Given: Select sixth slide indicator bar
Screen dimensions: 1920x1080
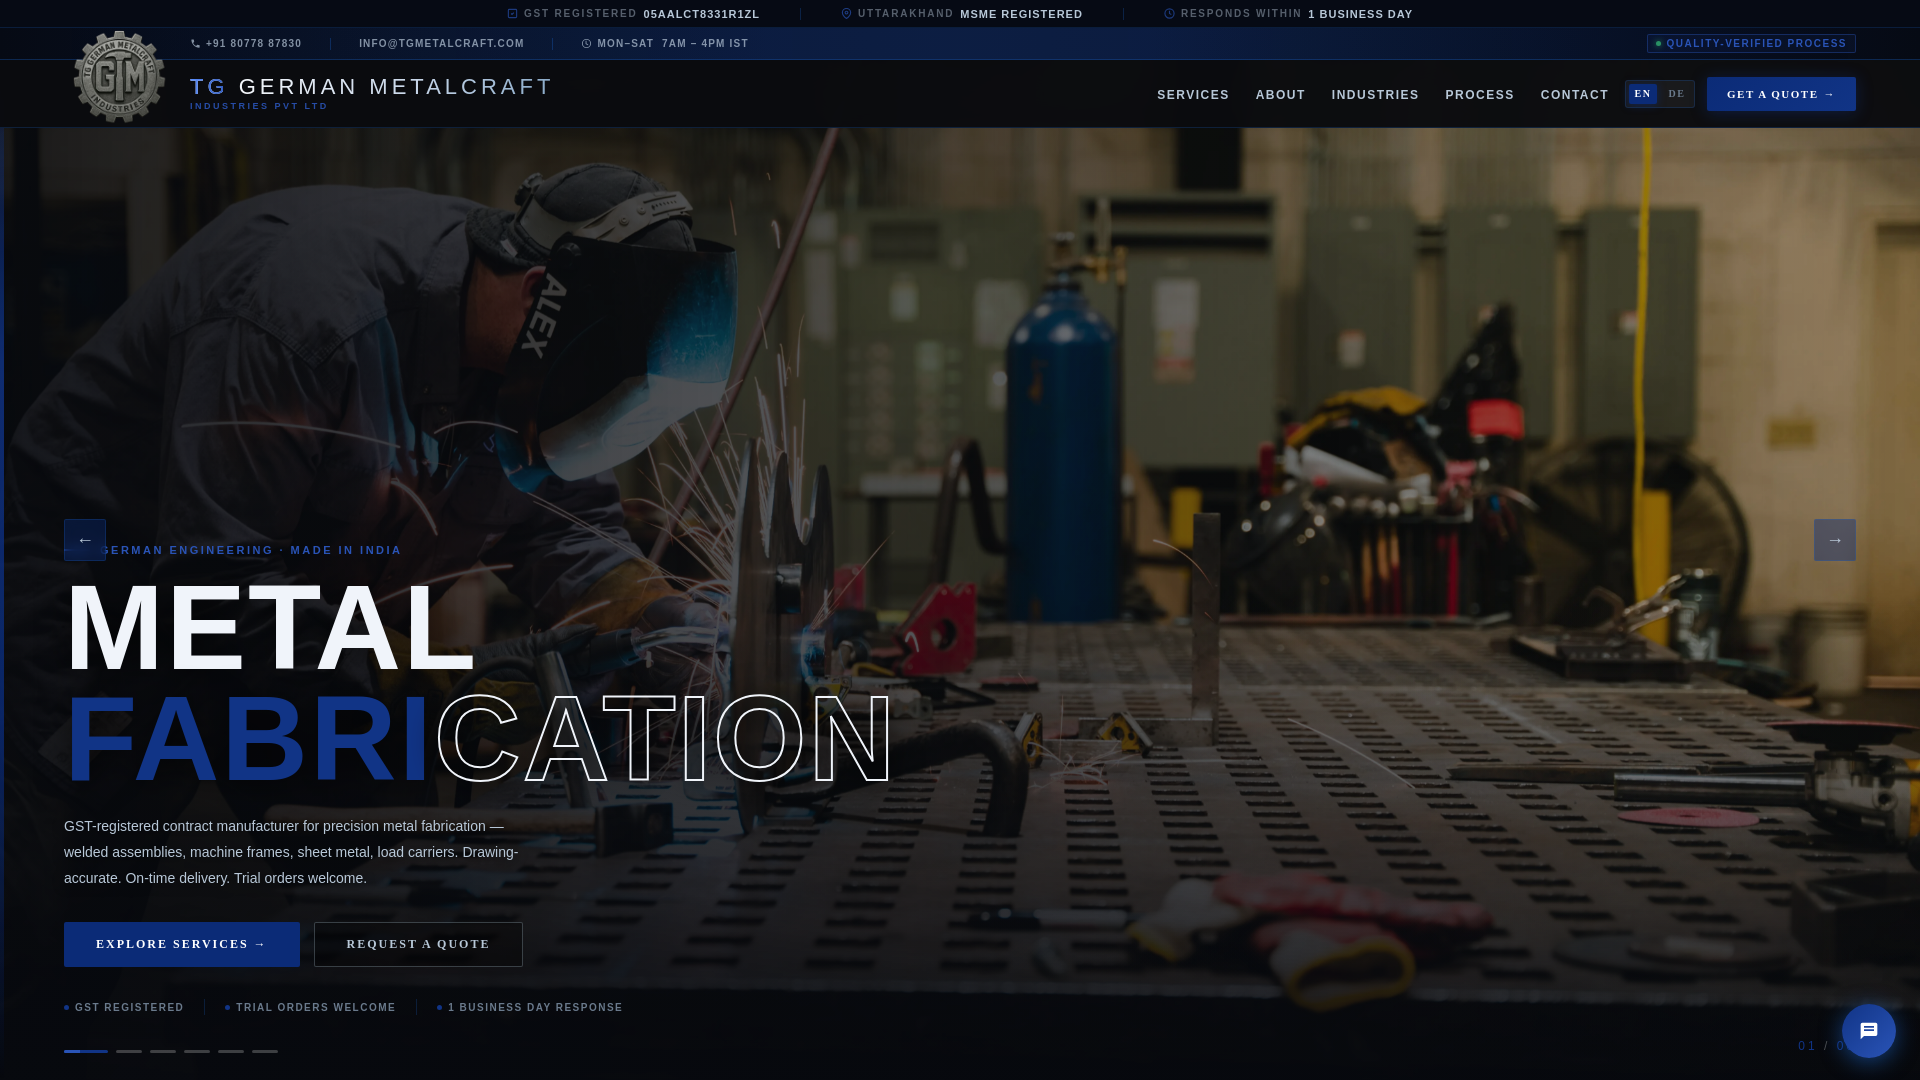Looking at the screenshot, I should [265, 1051].
